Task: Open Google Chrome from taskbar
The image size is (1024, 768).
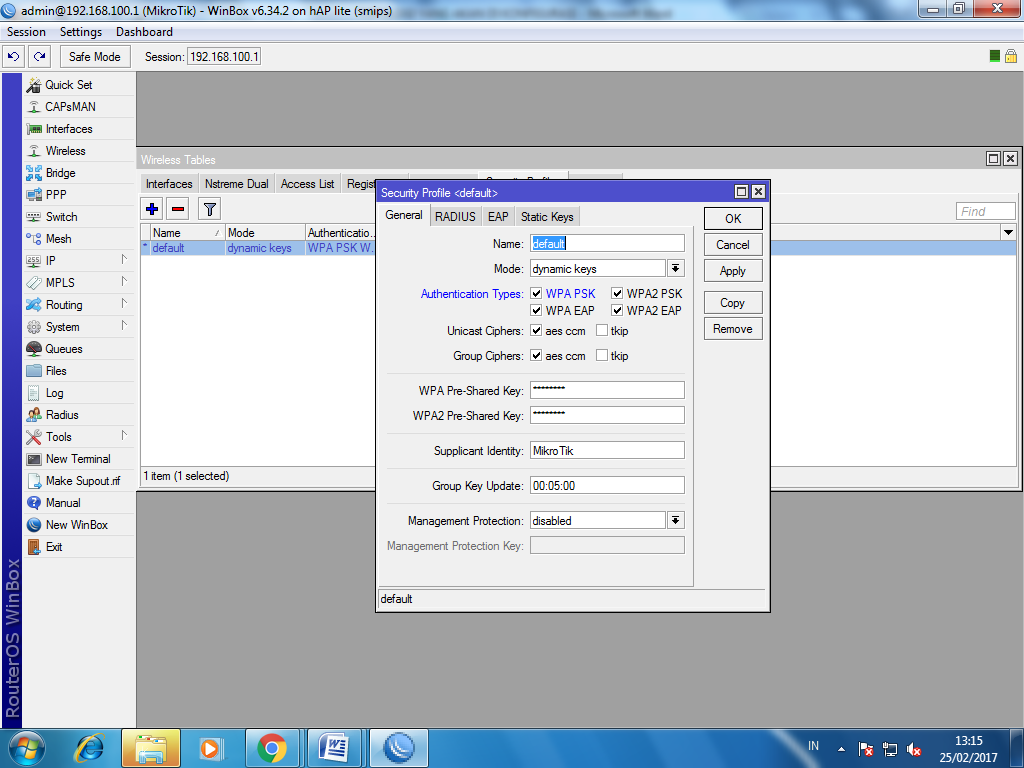Action: (272, 748)
